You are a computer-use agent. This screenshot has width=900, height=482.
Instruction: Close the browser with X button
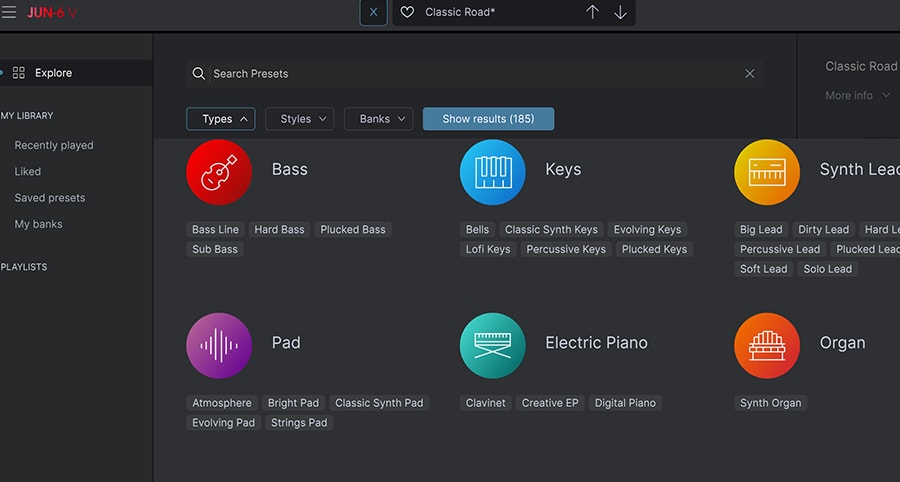pos(373,12)
